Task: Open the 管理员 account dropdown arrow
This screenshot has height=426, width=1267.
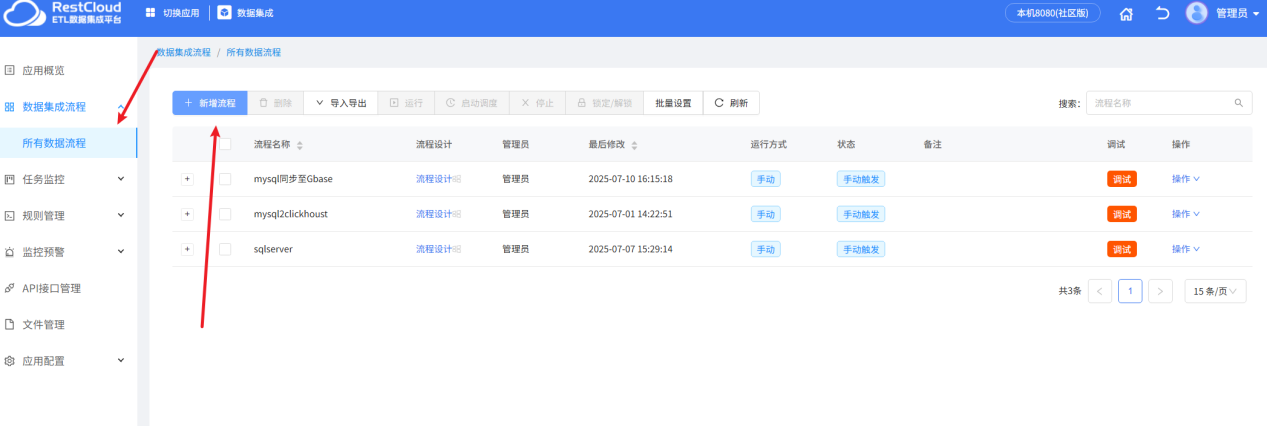Action: point(1256,14)
